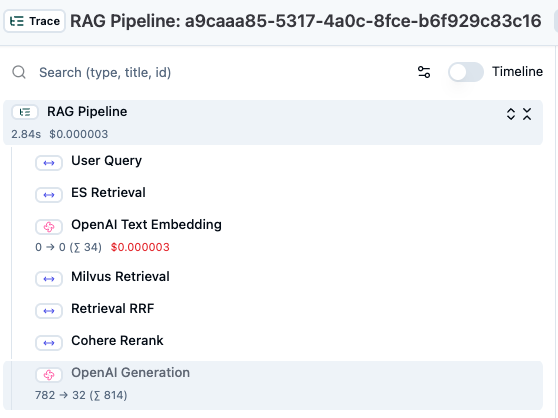Select the ES Retrieval span
Viewport: 558px width, 418px height.
[108, 192]
